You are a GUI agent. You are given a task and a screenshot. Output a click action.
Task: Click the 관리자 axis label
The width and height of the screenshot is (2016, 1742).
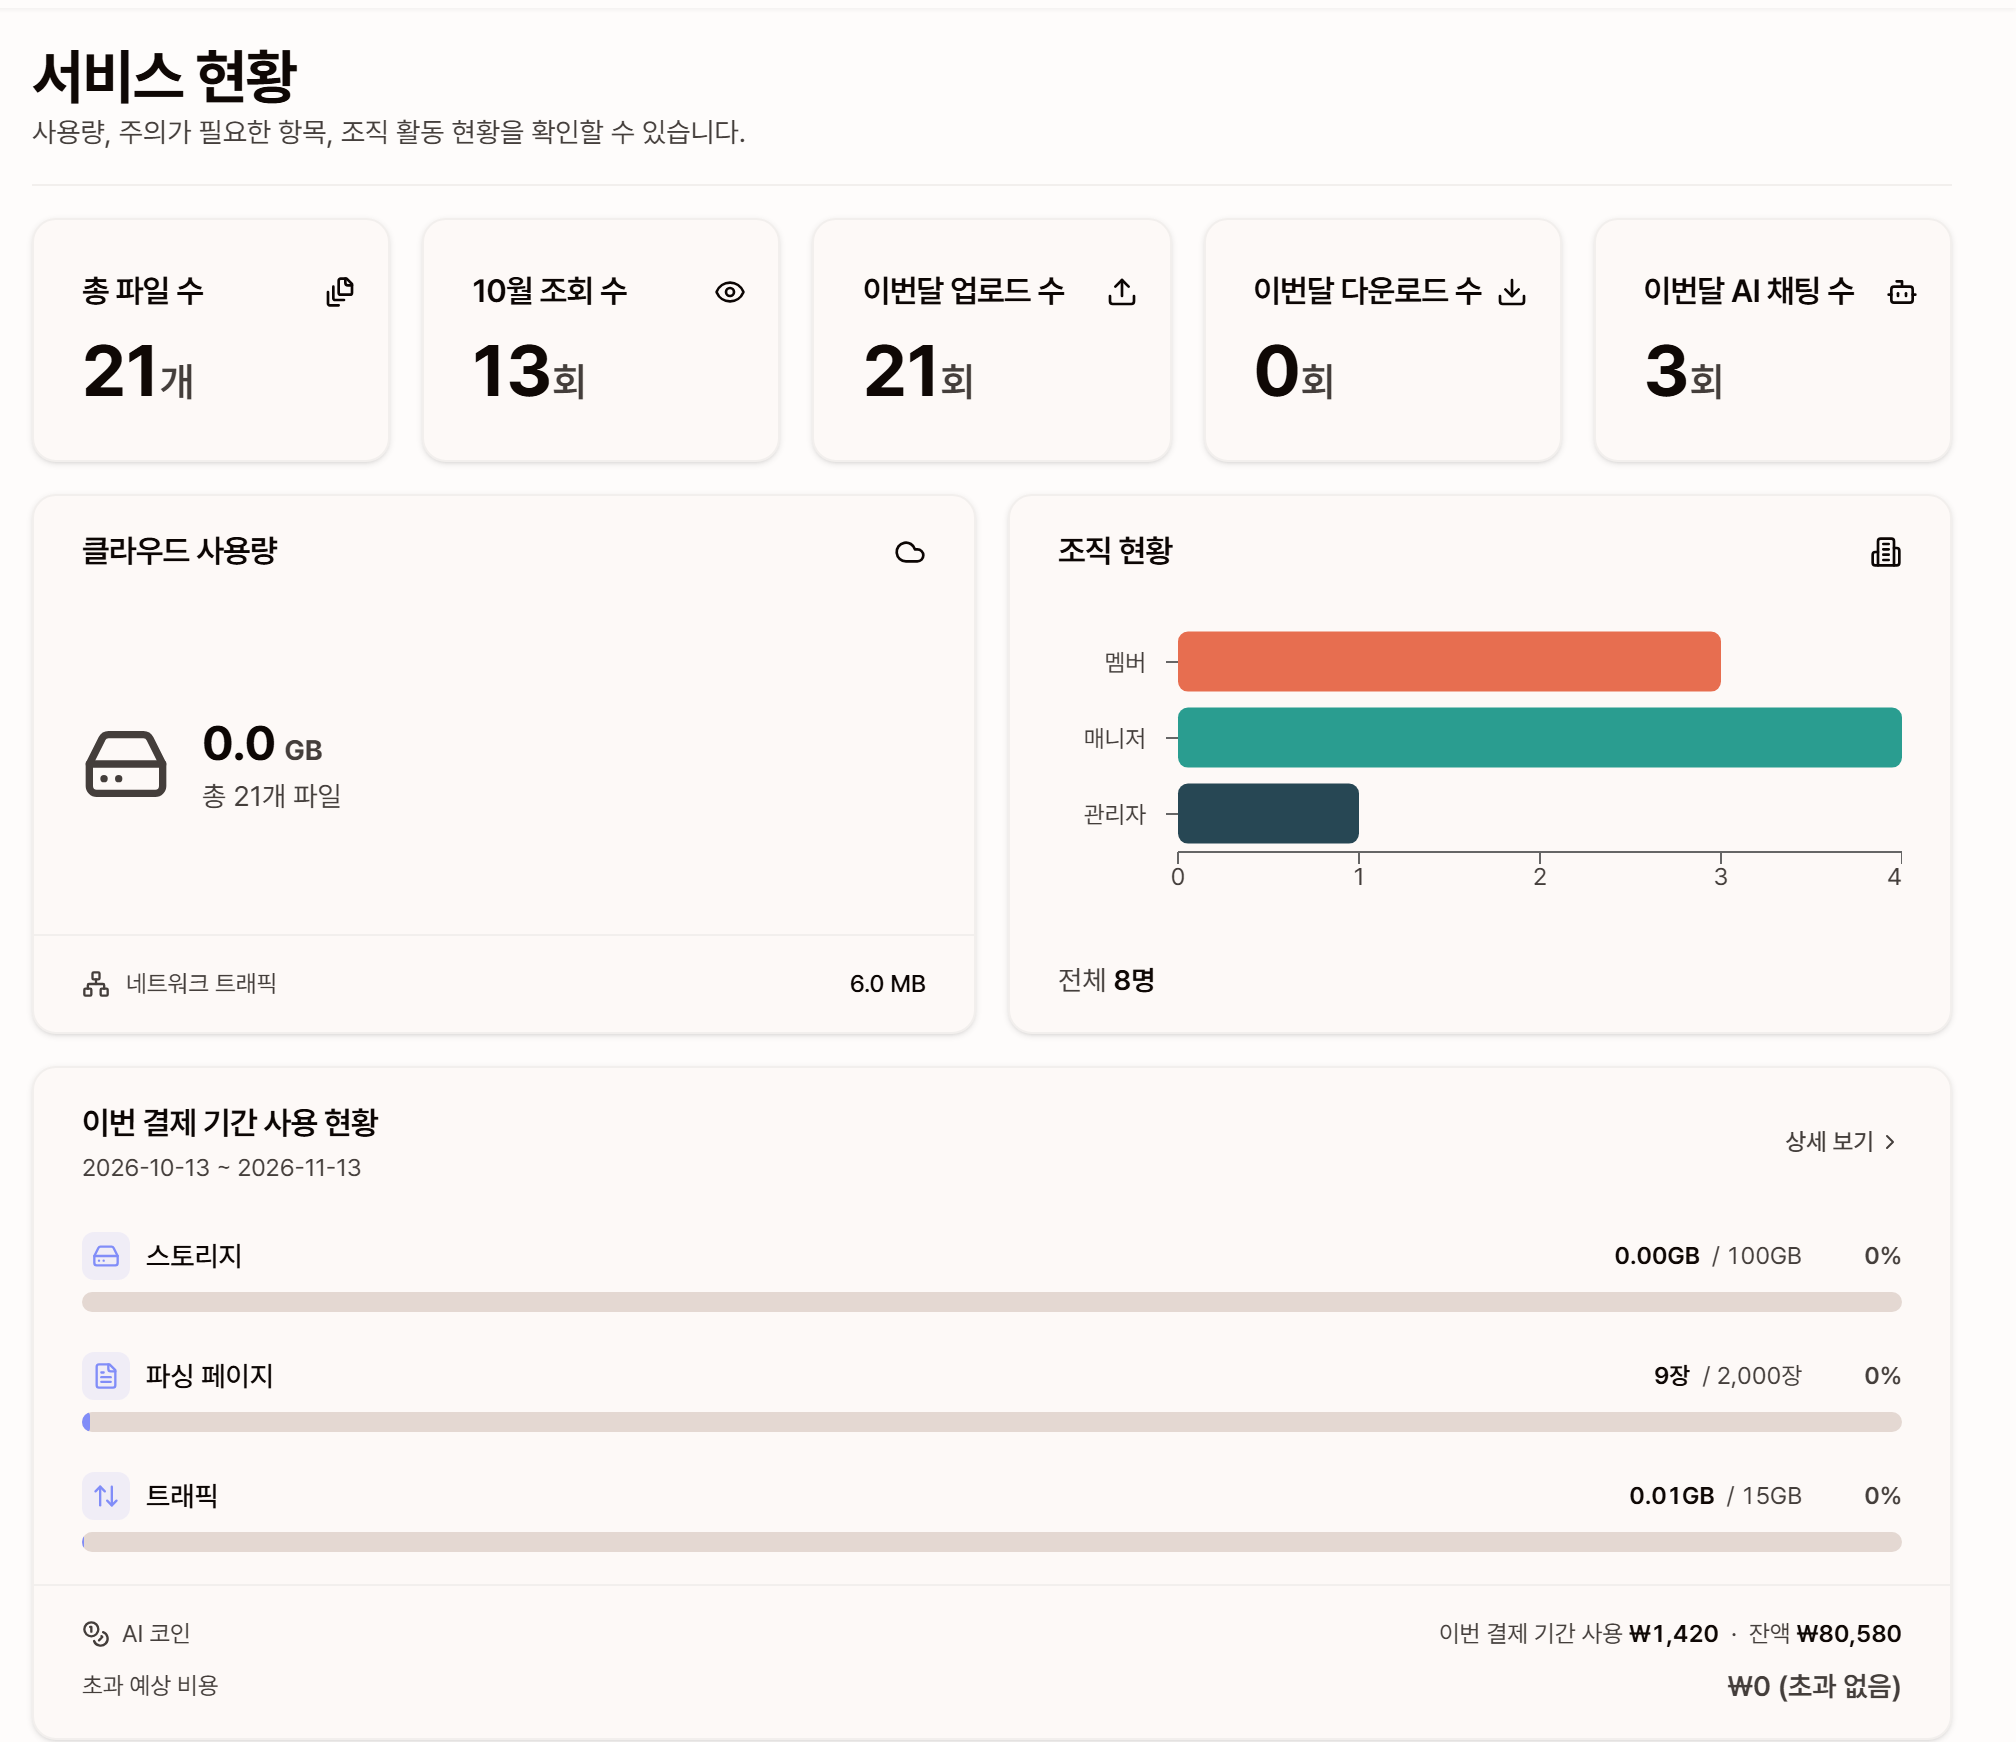pyautogui.click(x=1115, y=814)
